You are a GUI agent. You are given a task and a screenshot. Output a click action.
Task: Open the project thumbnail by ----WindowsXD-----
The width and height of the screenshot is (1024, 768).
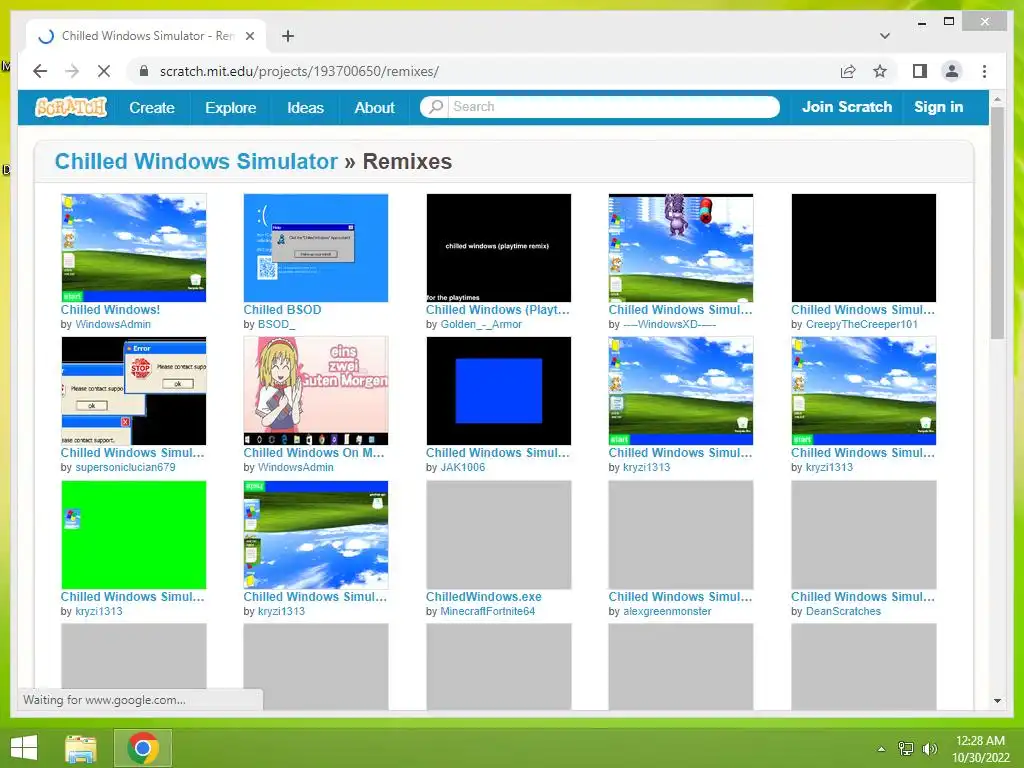(680, 248)
